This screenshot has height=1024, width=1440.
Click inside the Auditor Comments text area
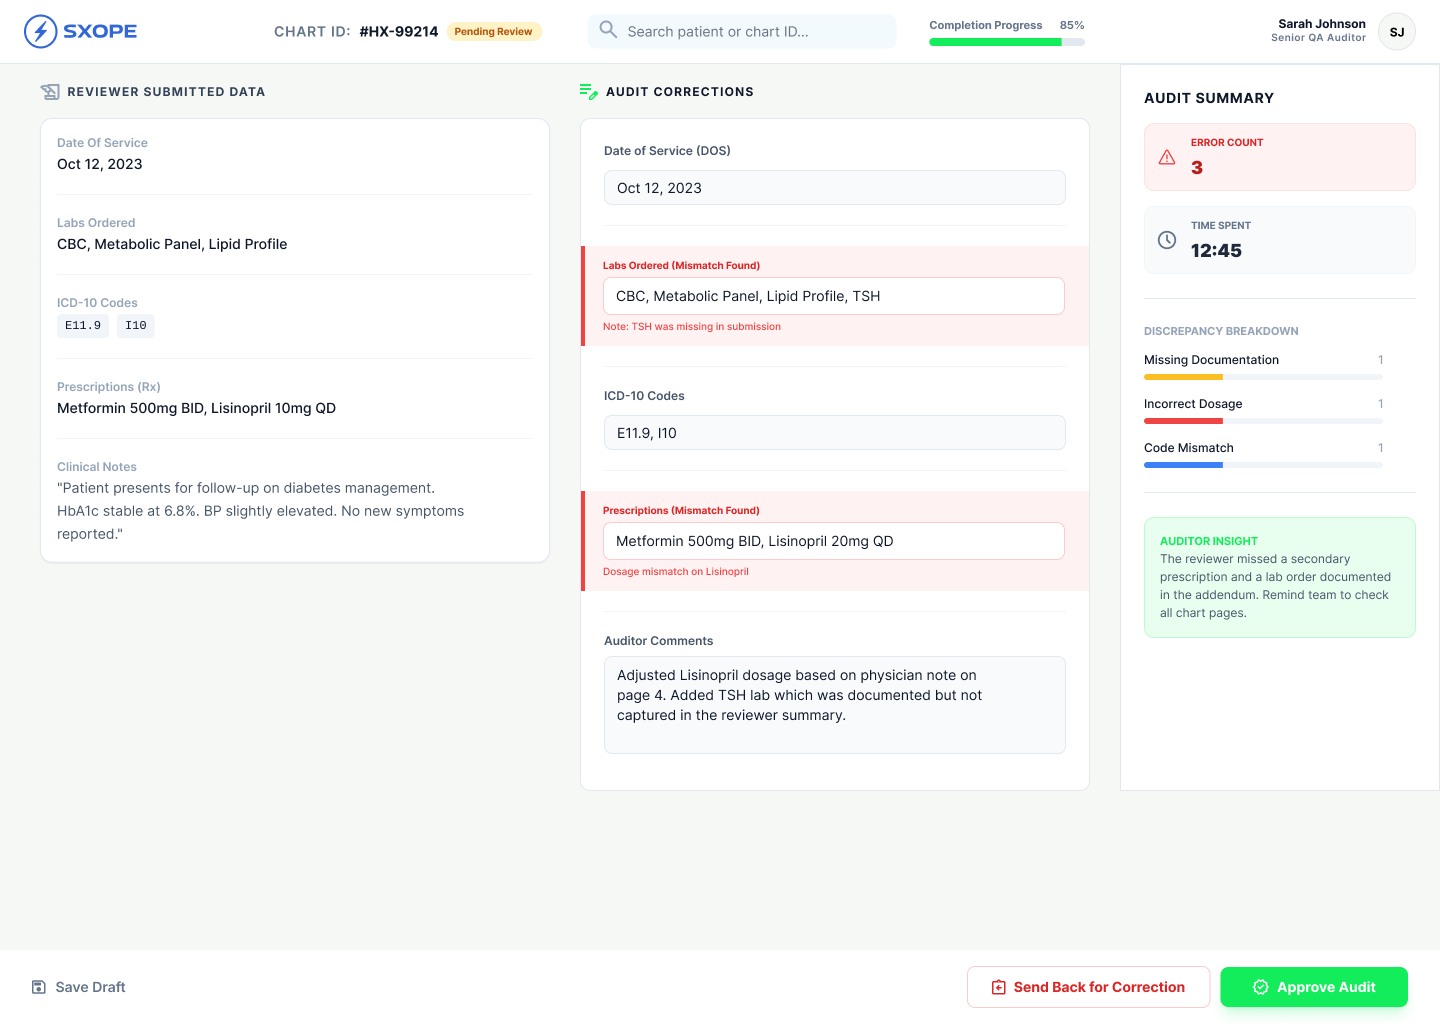835,705
